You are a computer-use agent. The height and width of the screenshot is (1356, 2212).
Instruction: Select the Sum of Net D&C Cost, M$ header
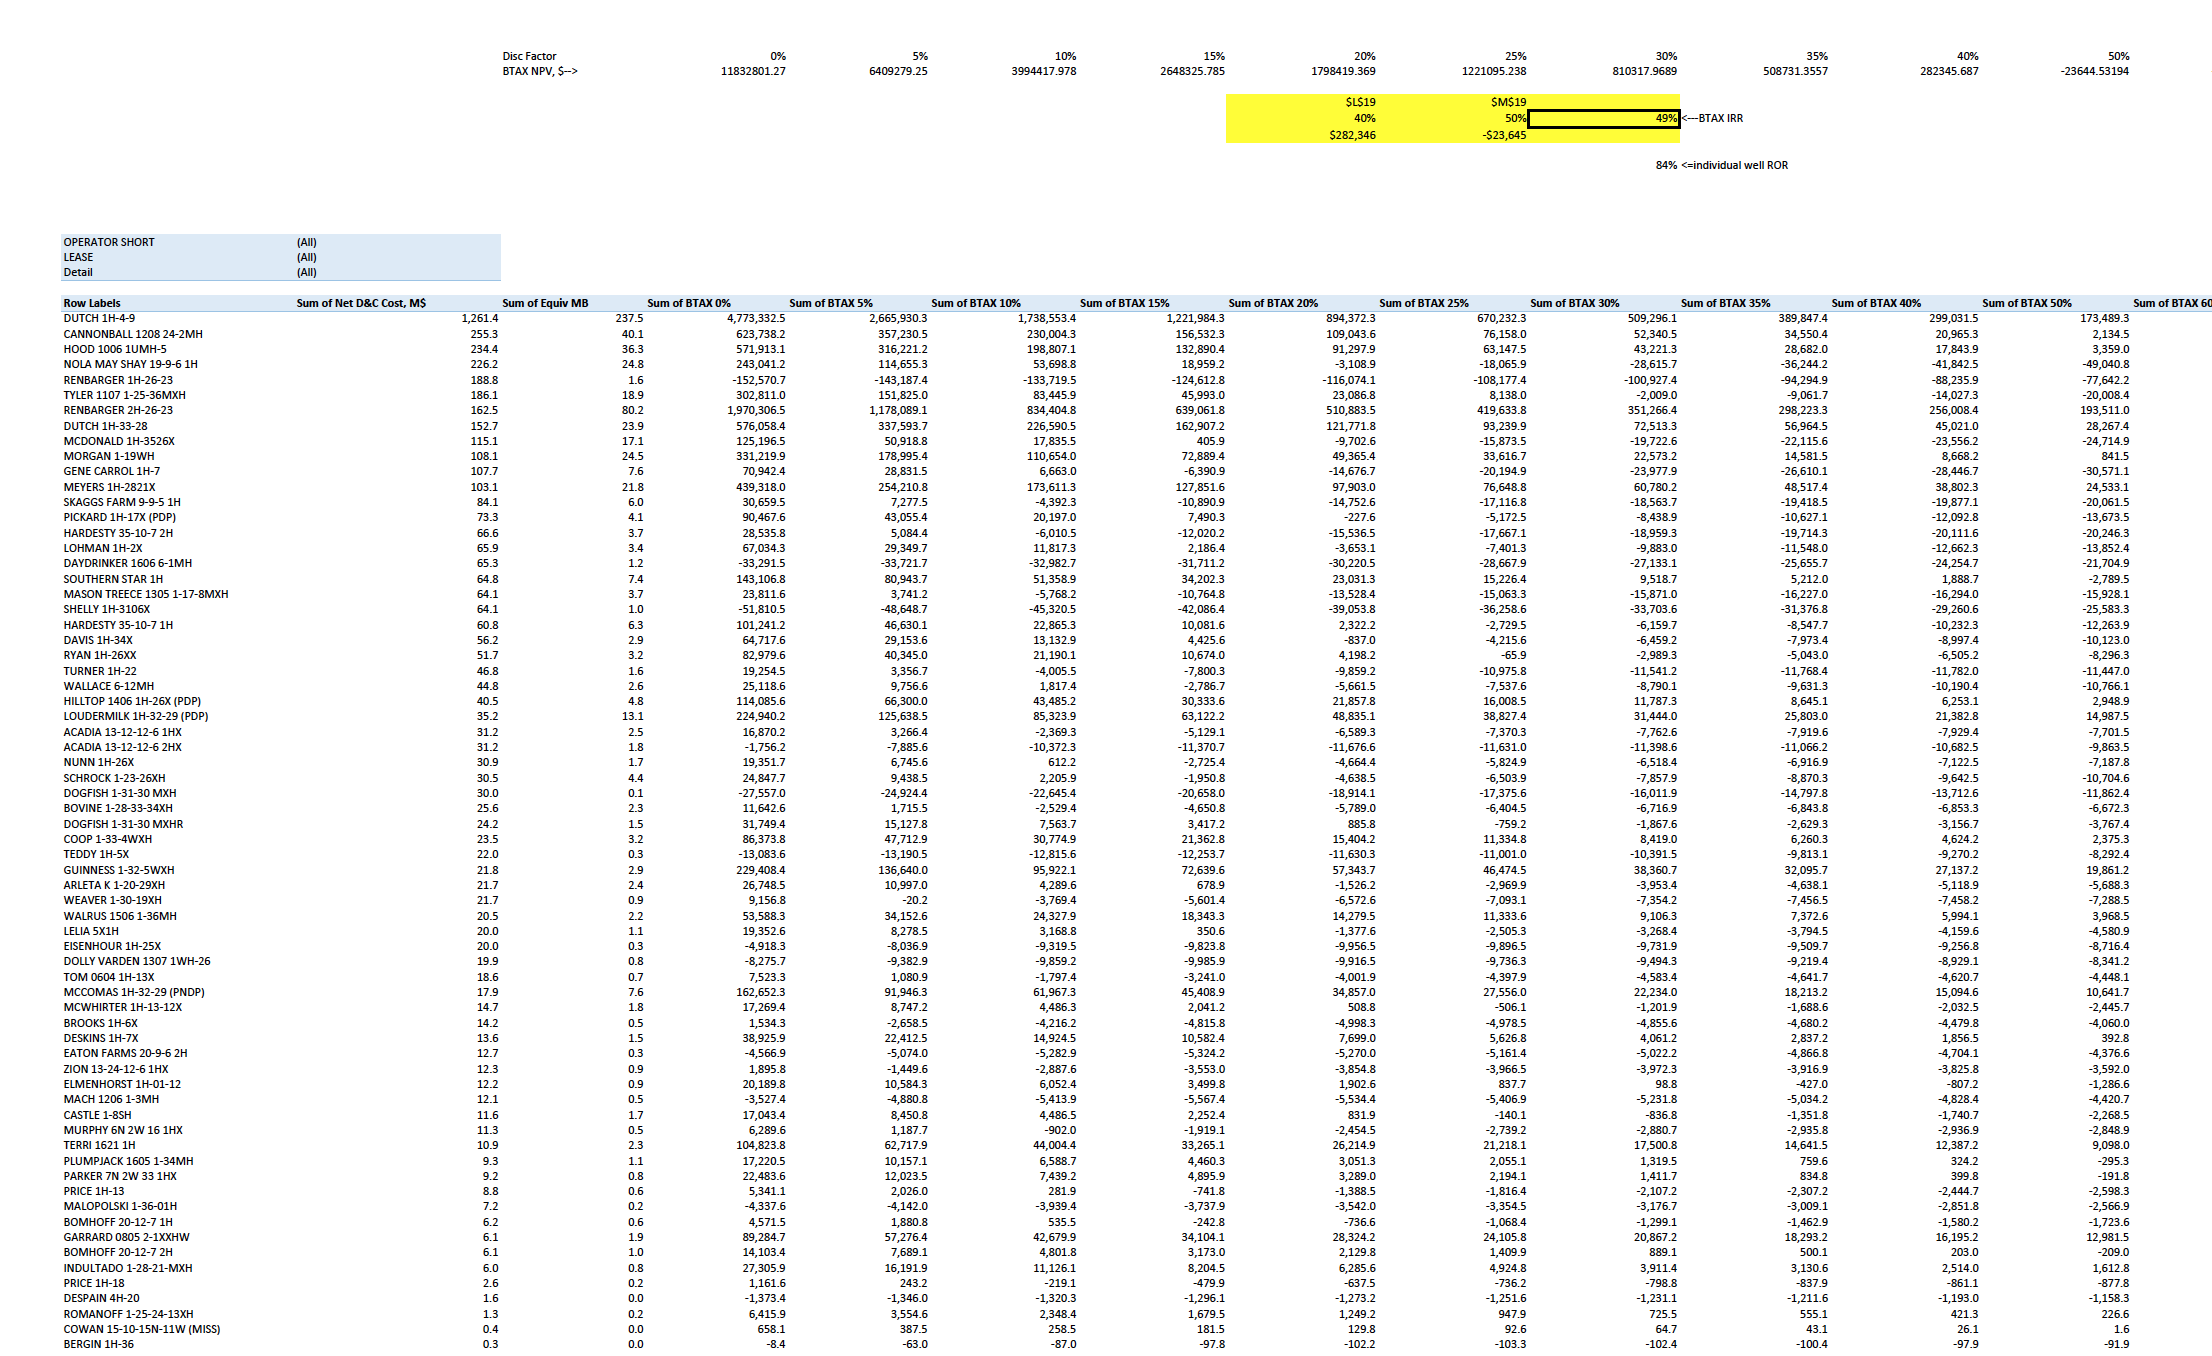[x=361, y=303]
